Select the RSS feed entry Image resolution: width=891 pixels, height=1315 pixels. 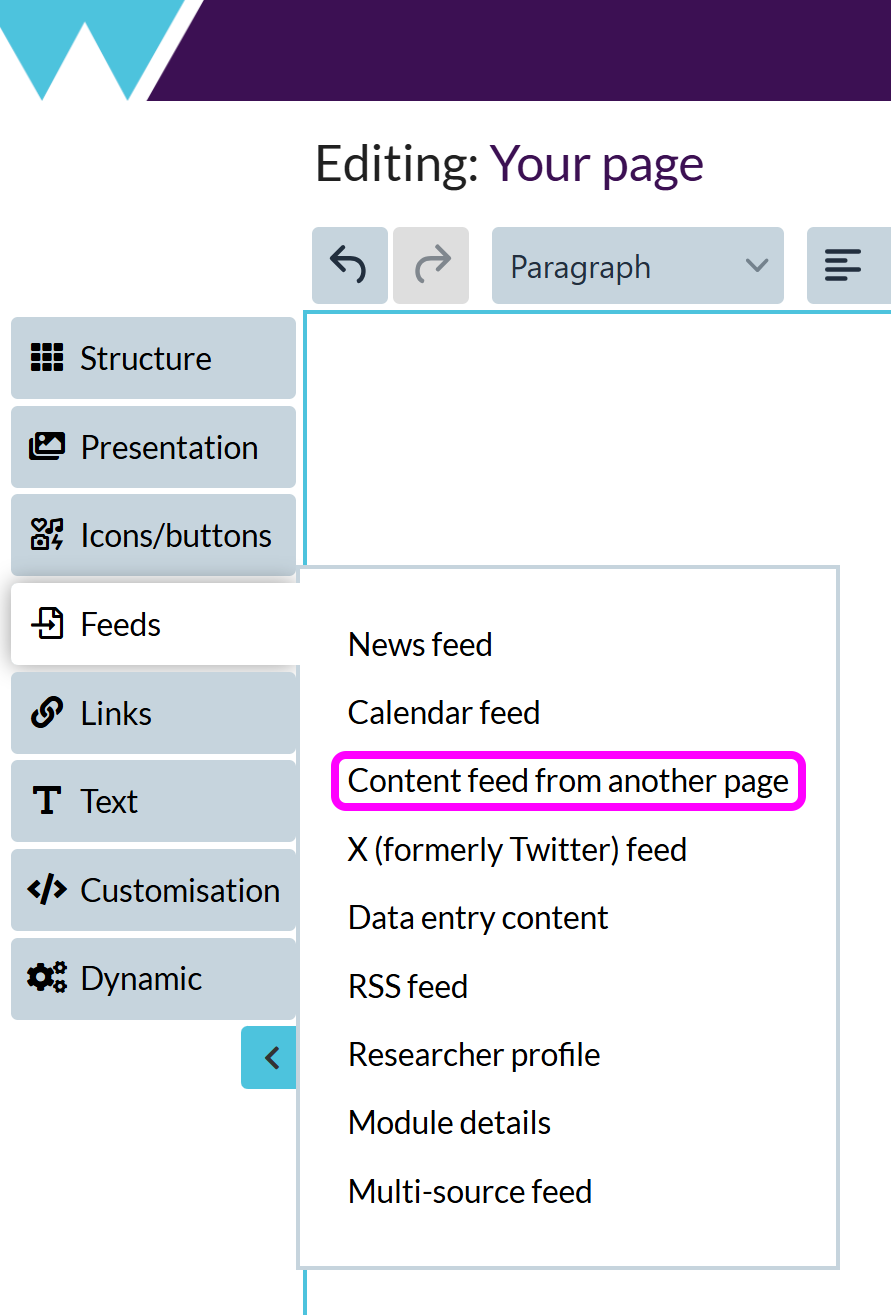click(x=408, y=986)
